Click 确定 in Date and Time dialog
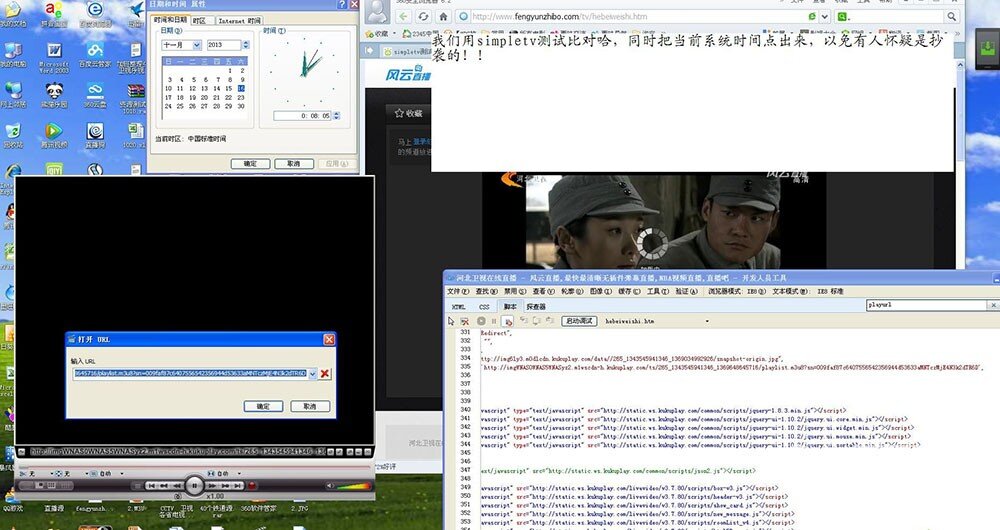This screenshot has width=1000, height=530. click(x=250, y=164)
